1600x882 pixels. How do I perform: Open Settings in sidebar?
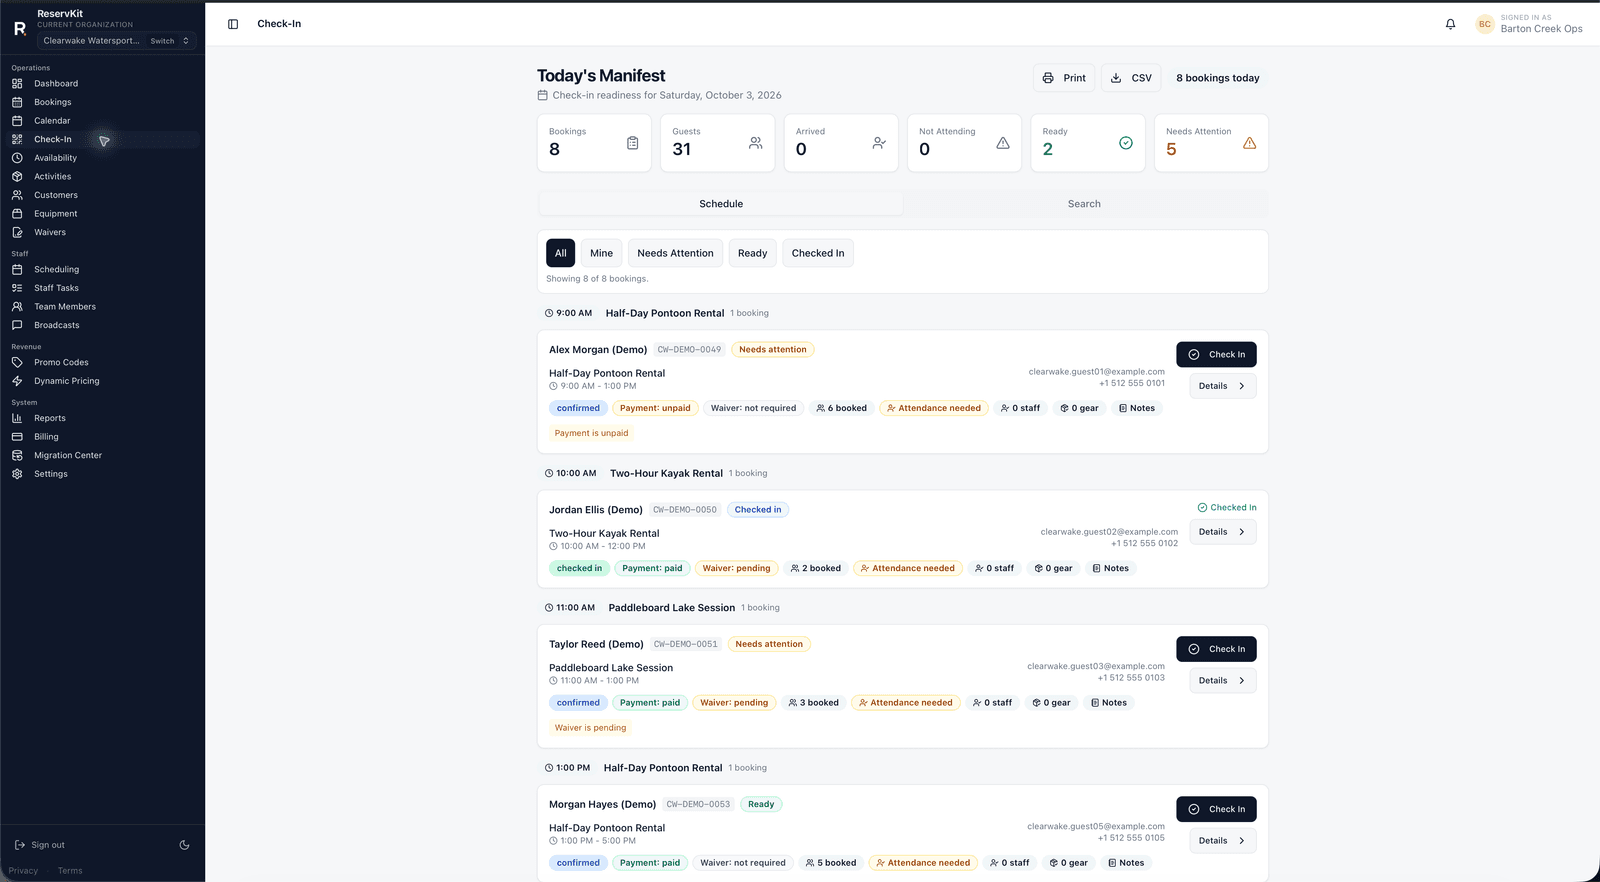(100, 474)
